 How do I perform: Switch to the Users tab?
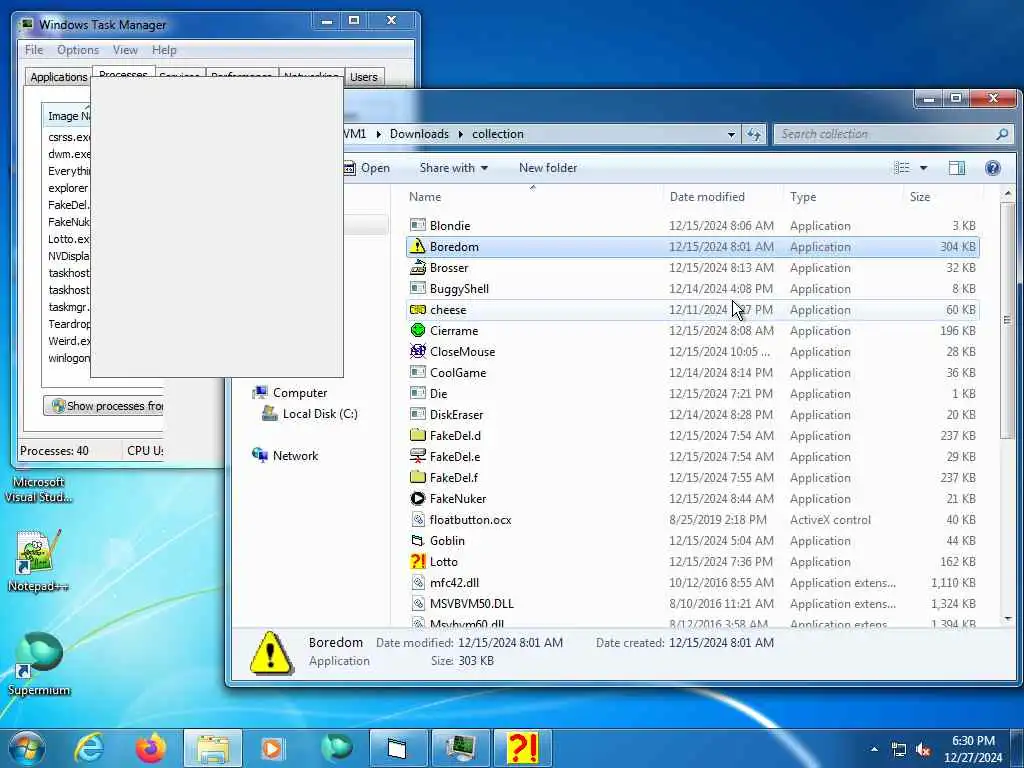[x=364, y=76]
